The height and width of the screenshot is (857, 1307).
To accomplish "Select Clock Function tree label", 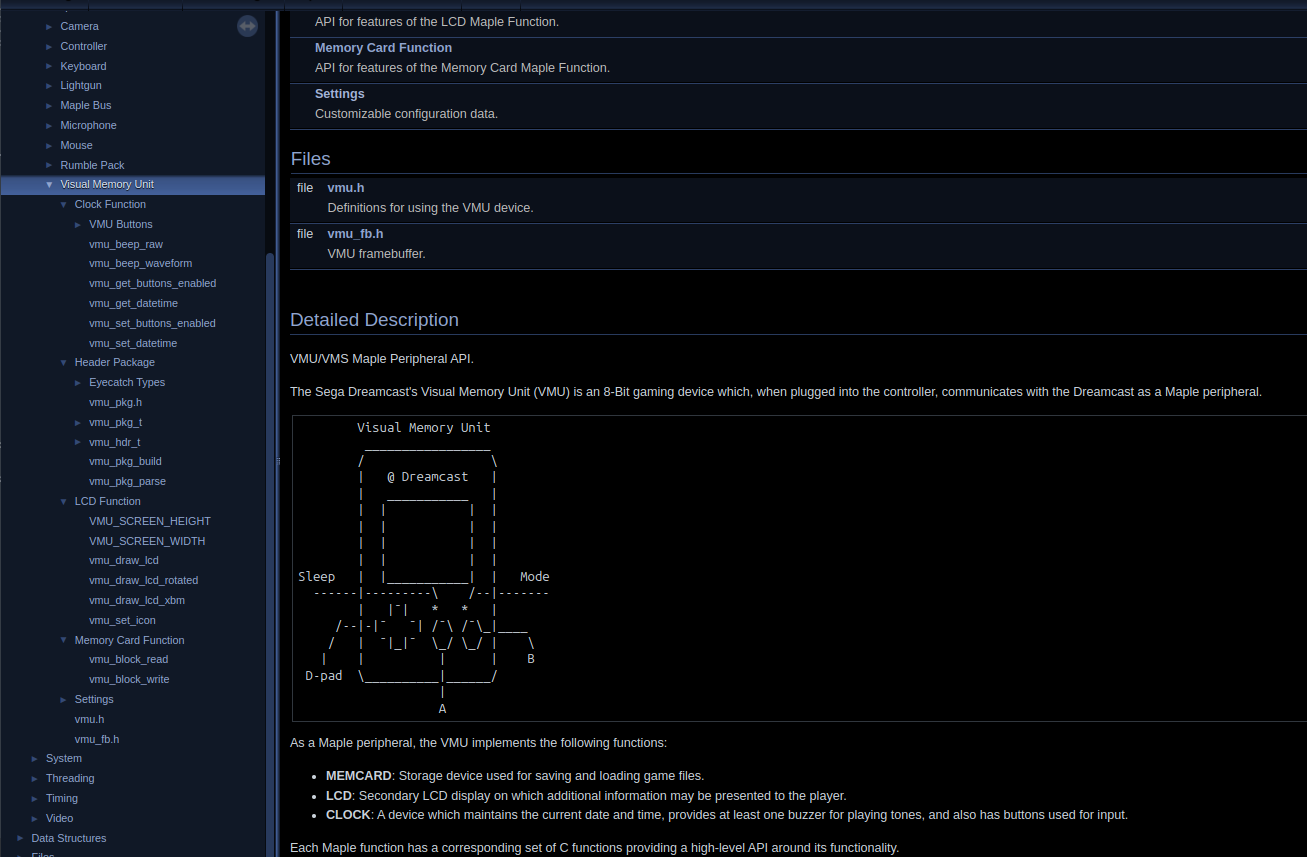I will pos(110,204).
